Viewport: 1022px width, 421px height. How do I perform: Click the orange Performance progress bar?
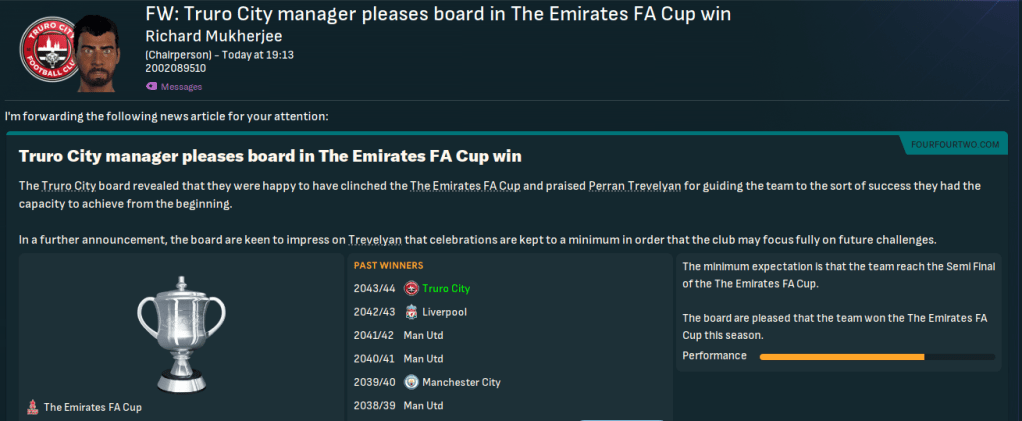pyautogui.click(x=842, y=356)
